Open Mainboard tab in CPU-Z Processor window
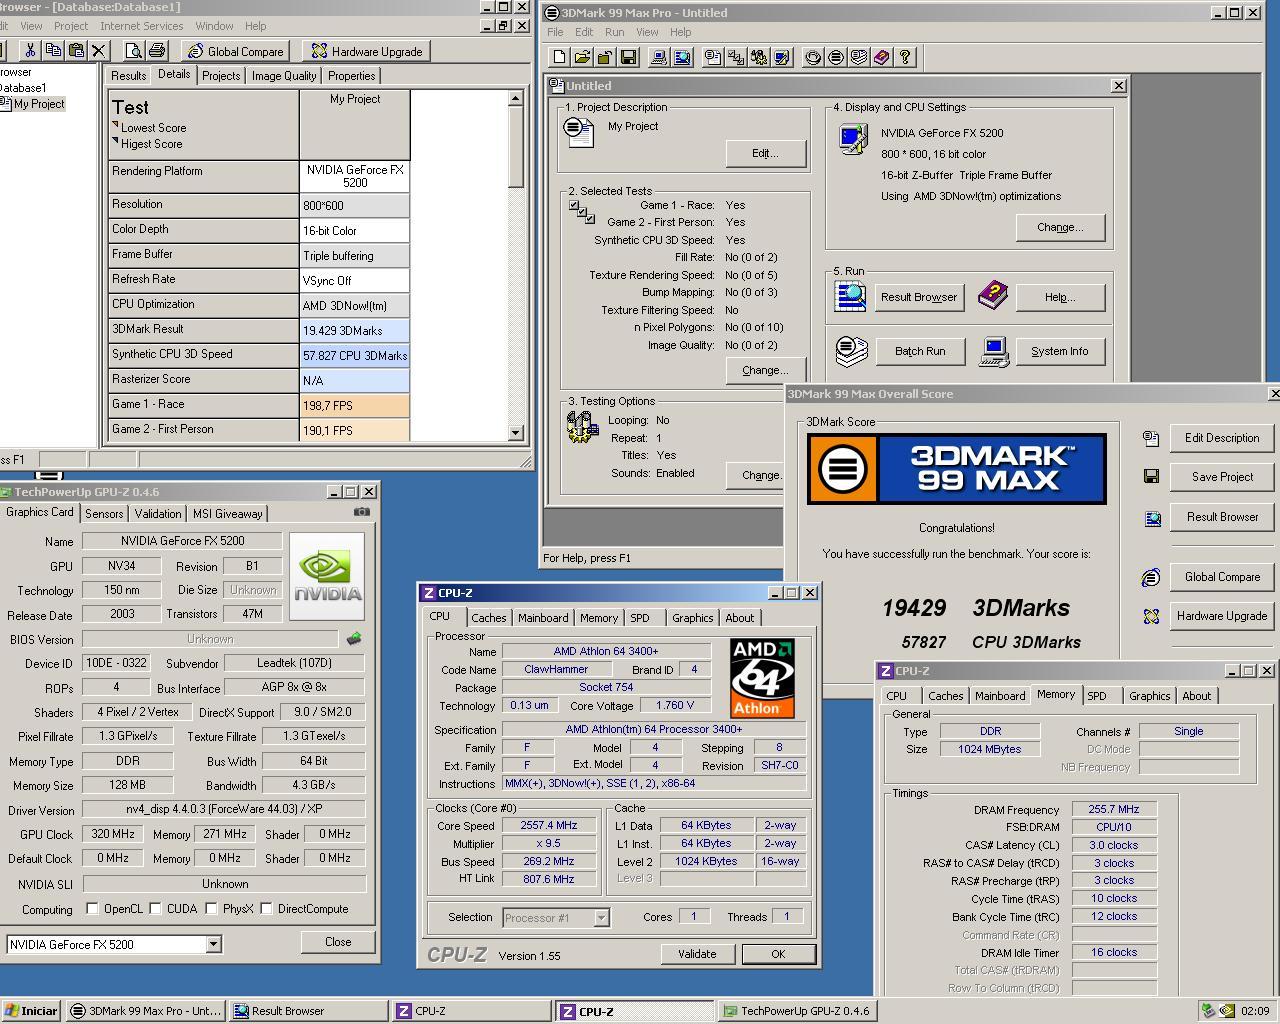This screenshot has height=1024, width=1280. (543, 618)
